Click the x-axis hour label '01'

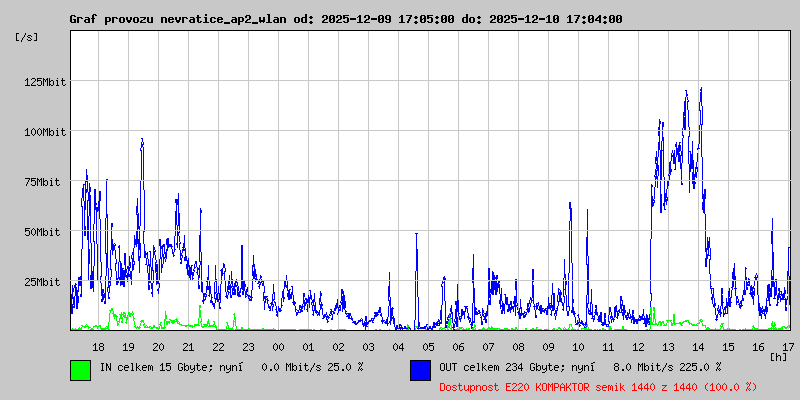pyautogui.click(x=308, y=347)
